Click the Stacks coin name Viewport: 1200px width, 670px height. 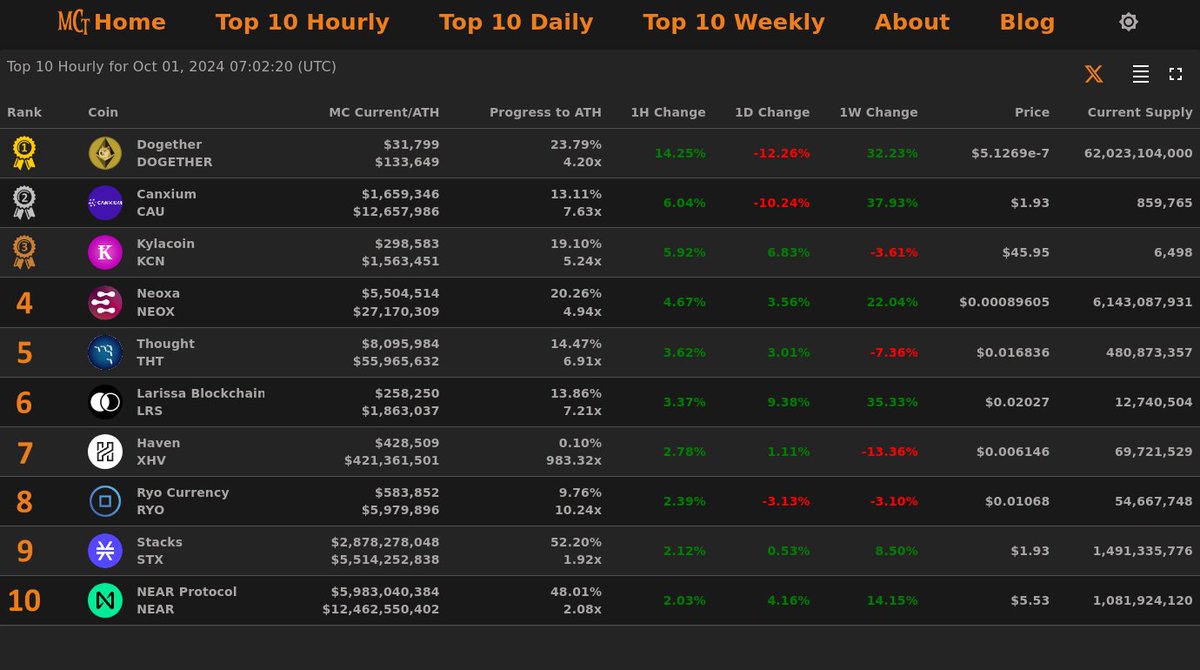coord(160,542)
